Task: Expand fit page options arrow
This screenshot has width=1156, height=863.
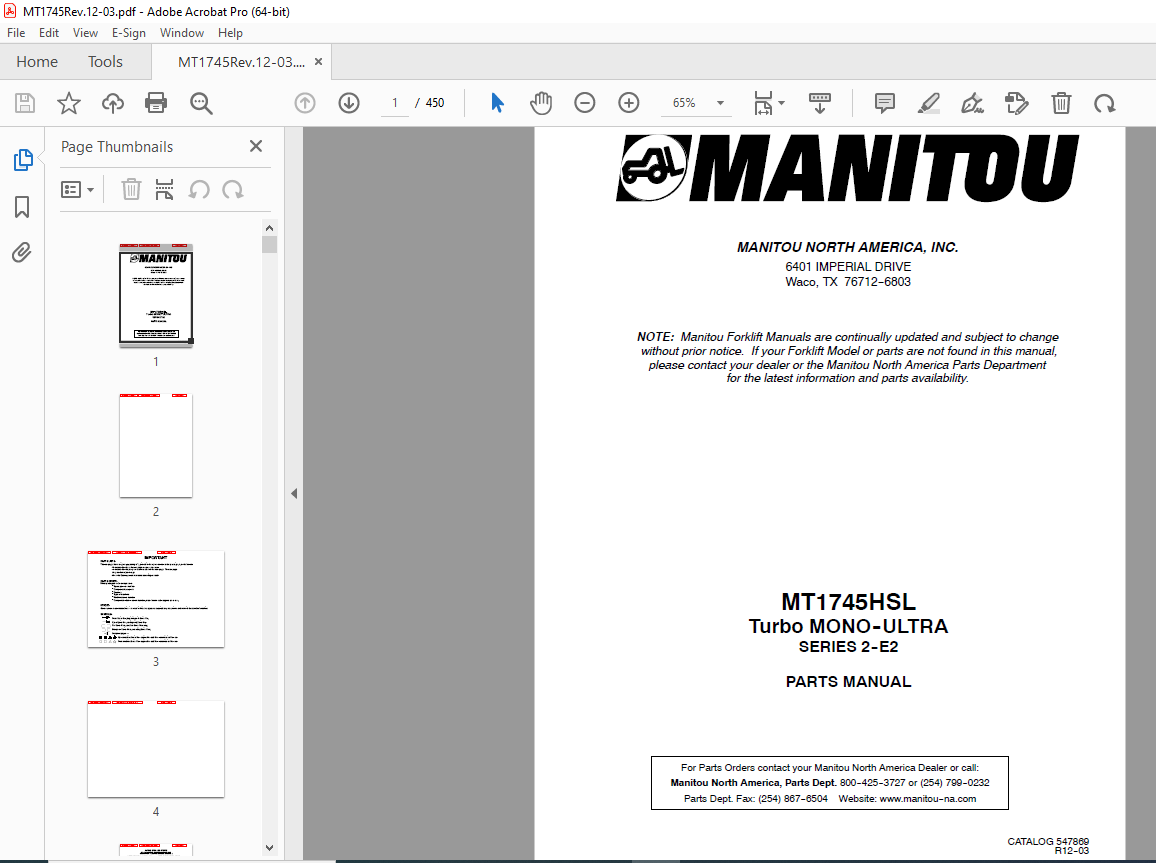Action: click(781, 103)
